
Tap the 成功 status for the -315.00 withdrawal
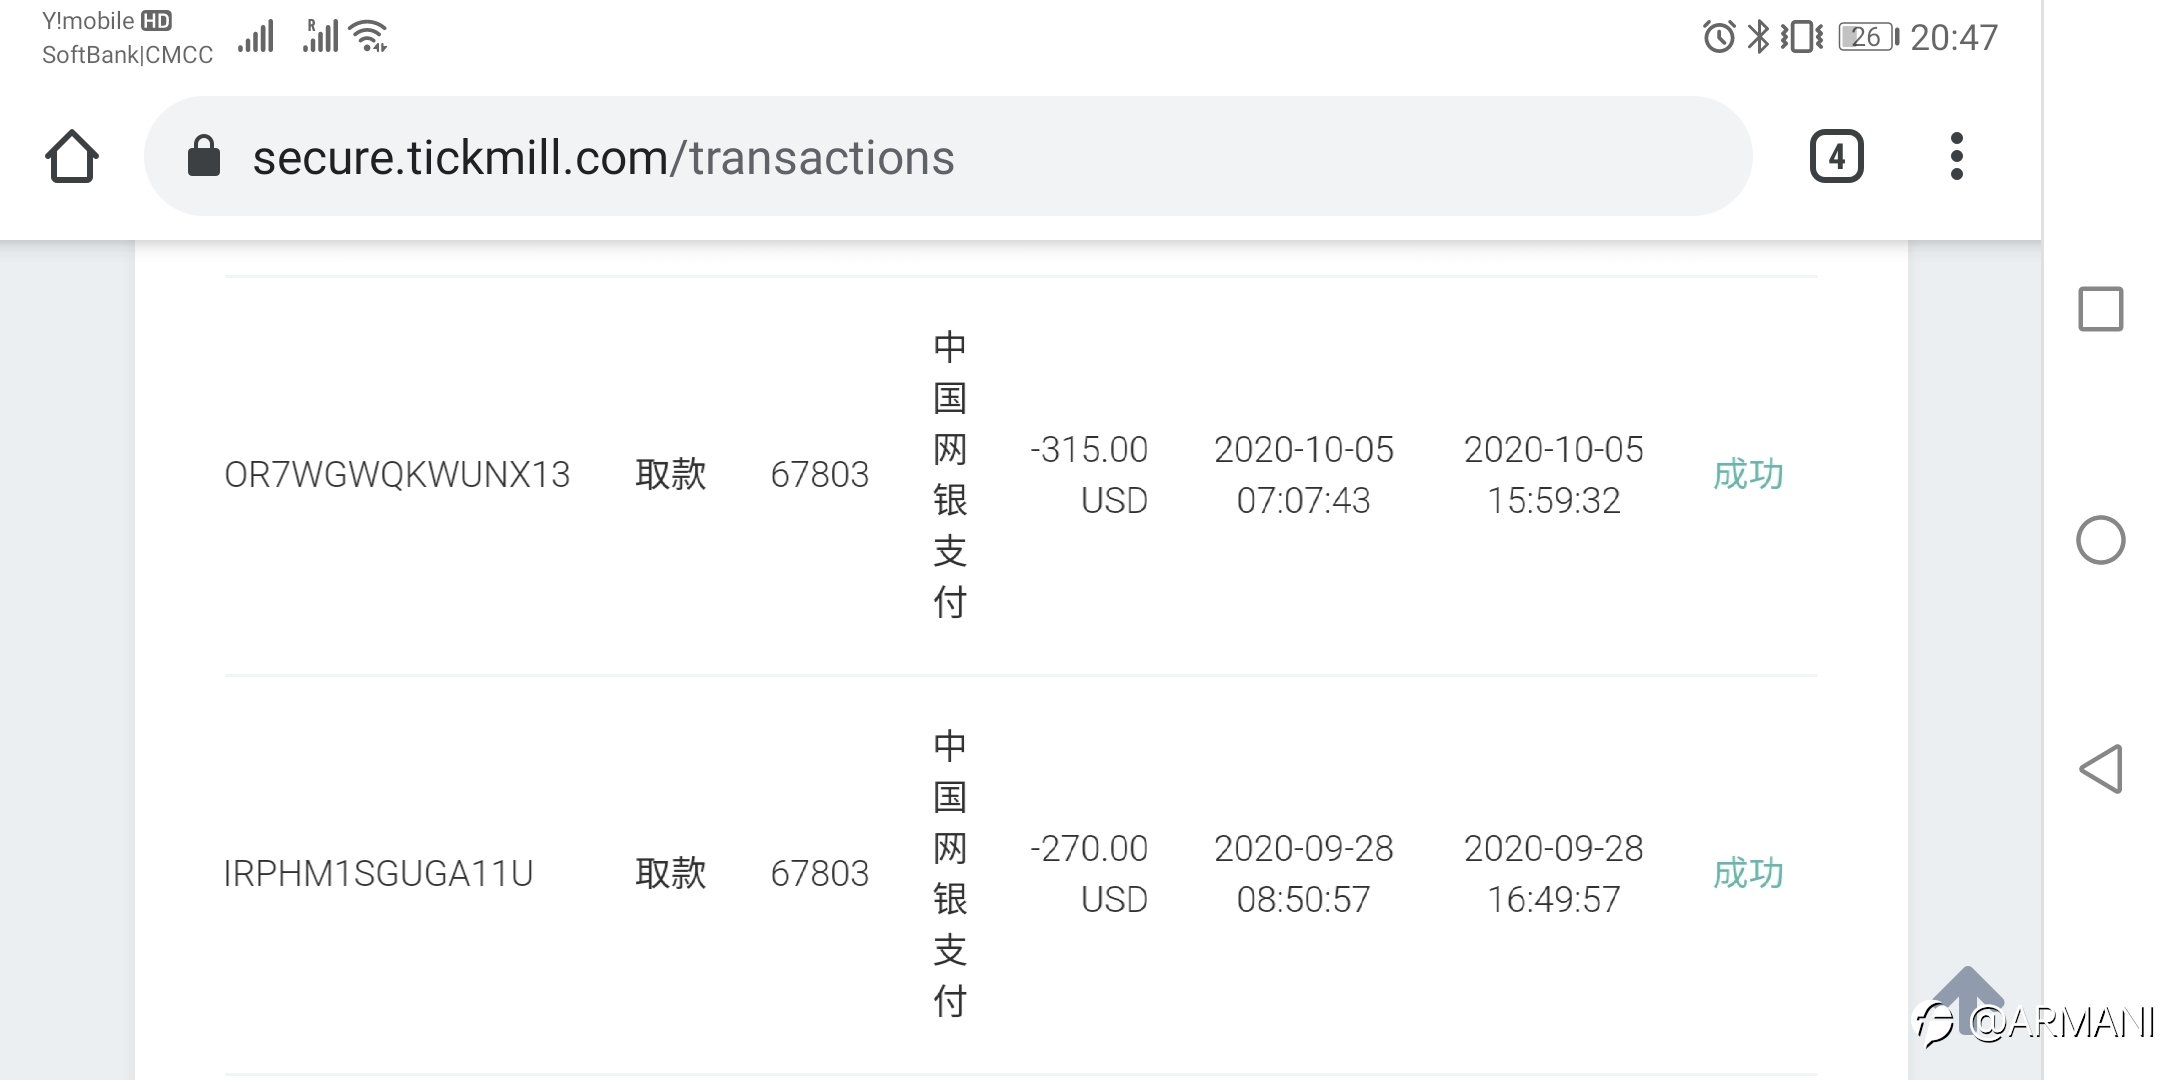[1748, 474]
